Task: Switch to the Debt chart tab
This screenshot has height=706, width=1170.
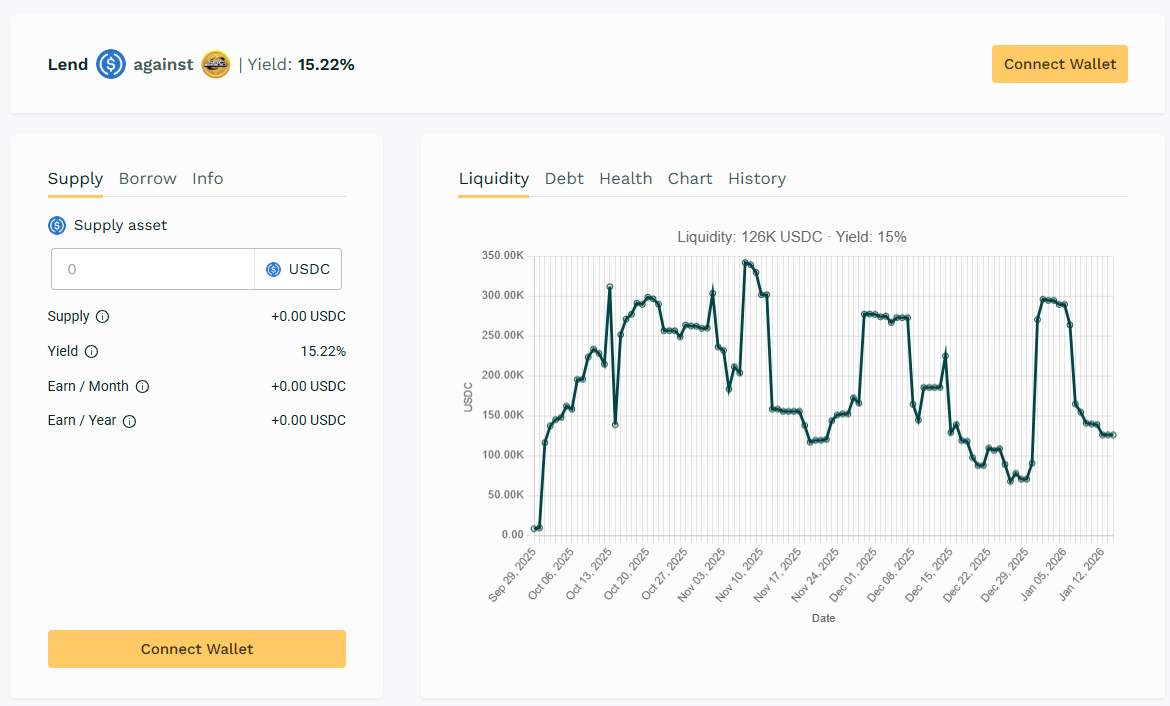Action: coord(564,179)
